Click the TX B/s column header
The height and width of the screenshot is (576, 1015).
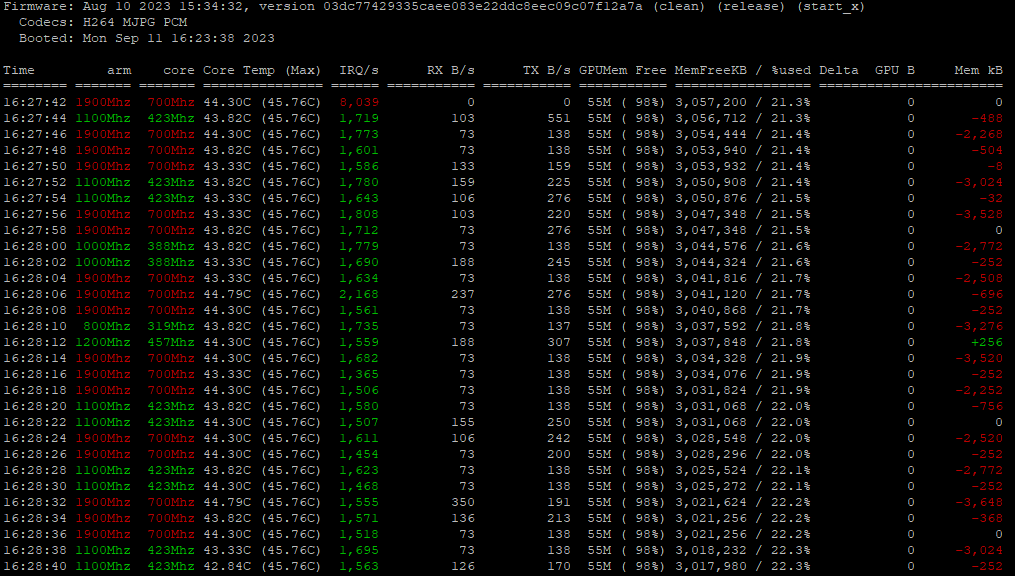point(546,71)
